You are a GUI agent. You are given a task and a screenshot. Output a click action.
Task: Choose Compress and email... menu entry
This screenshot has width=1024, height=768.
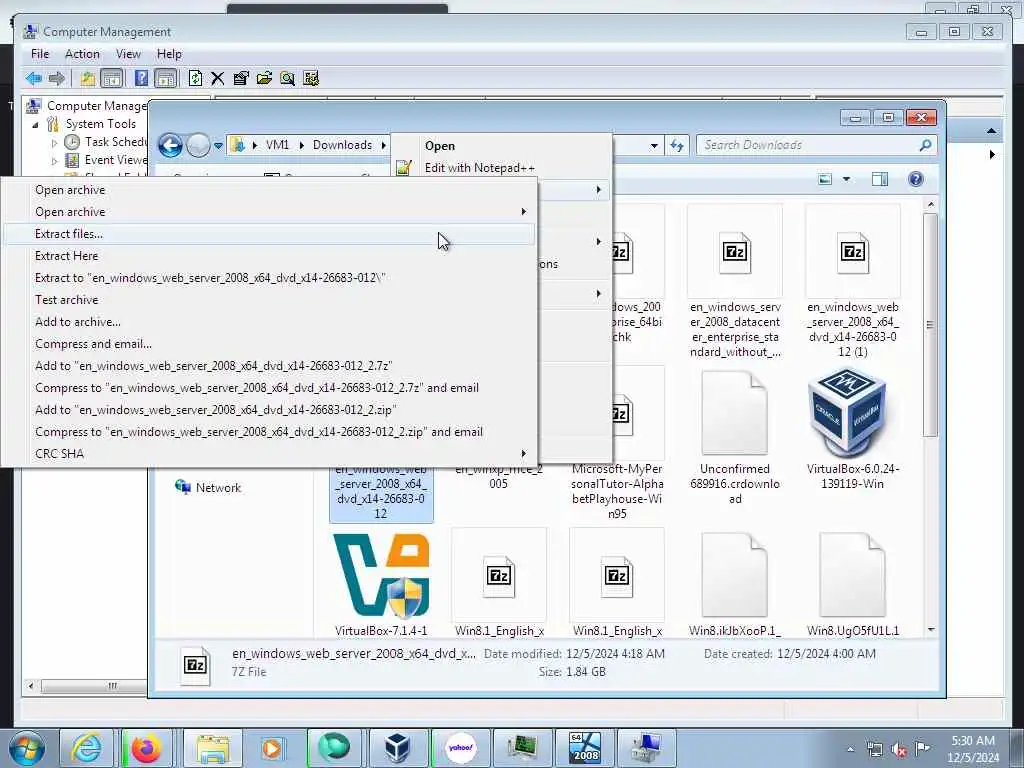[x=268, y=344]
